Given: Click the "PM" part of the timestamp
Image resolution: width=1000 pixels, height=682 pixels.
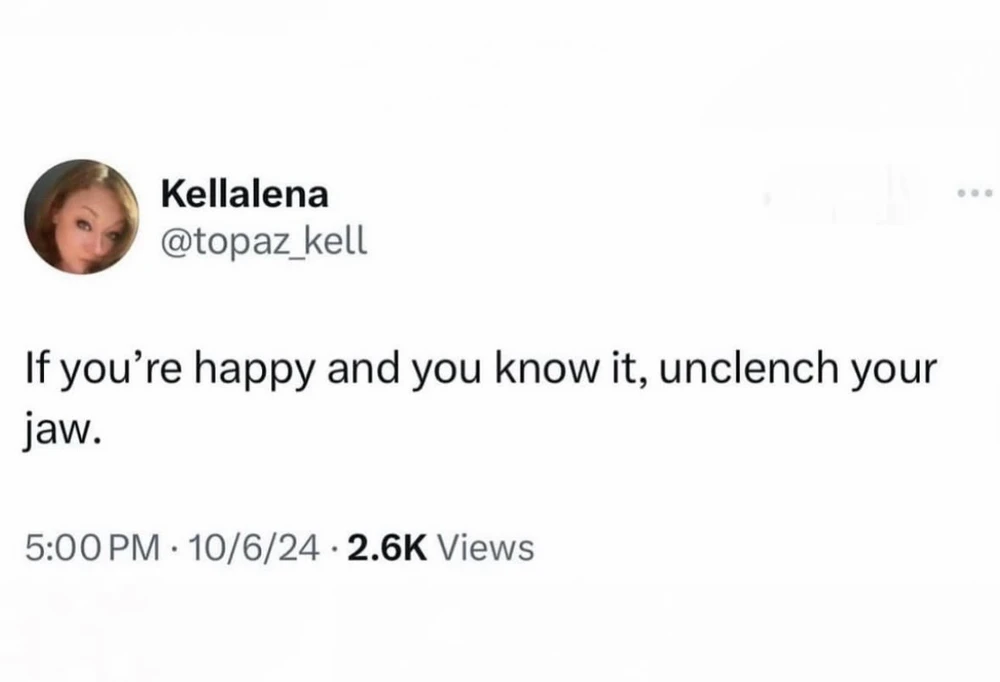Looking at the screenshot, I should [139, 547].
